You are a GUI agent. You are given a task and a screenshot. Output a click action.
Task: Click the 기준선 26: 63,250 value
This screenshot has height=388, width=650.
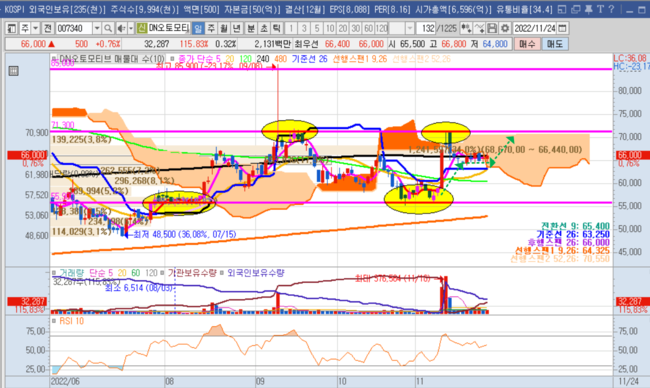574,234
